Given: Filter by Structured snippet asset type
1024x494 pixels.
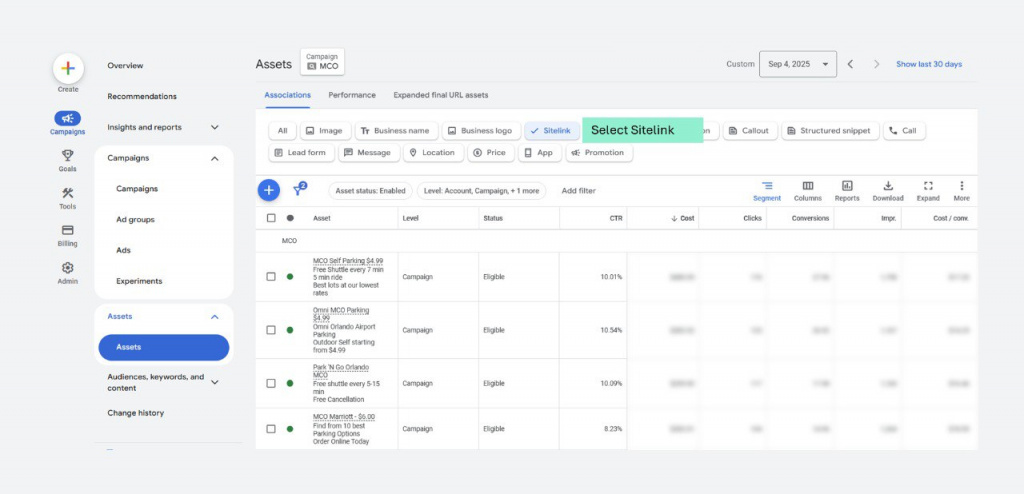Looking at the screenshot, I should point(831,131).
